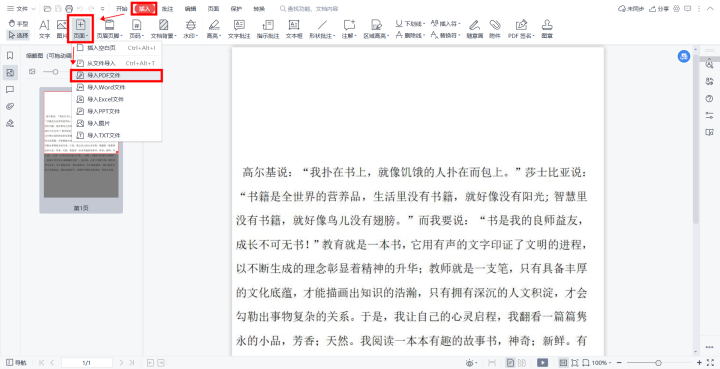Open the attachments panel in left sidebar
This screenshot has width=720, height=369.
point(10,106)
